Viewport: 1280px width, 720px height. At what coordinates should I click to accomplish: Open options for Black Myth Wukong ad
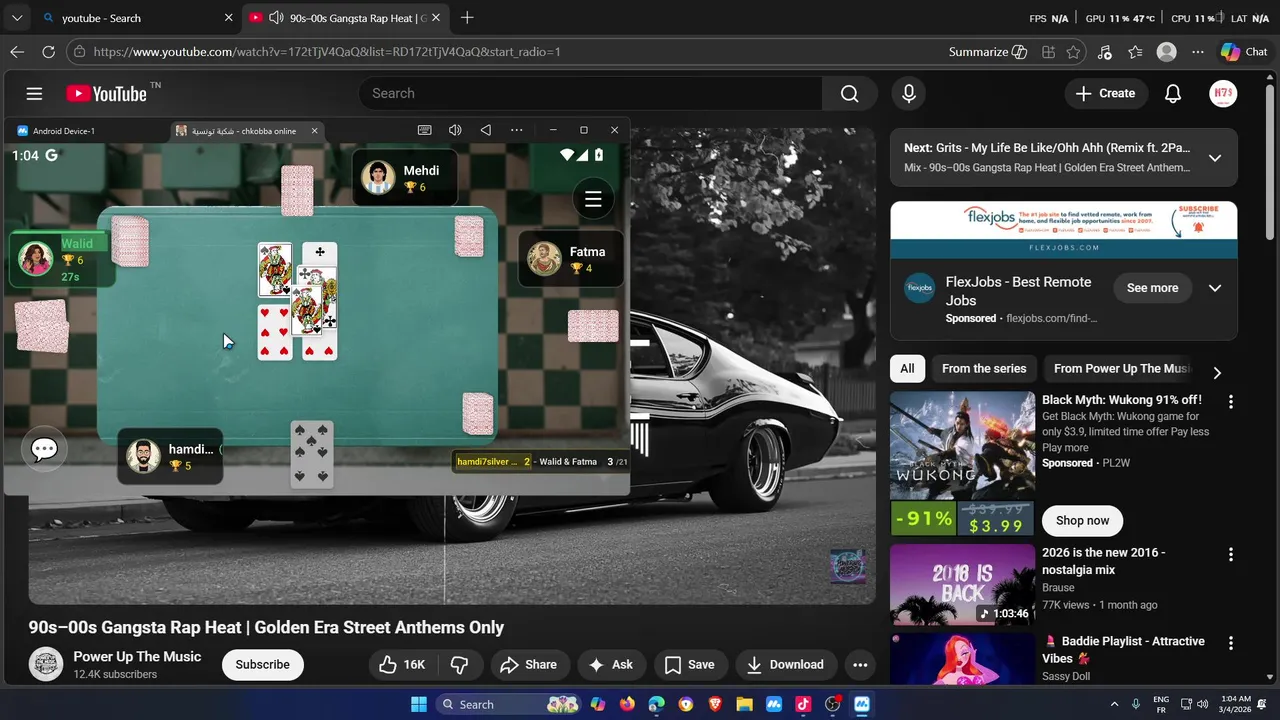[1231, 401]
